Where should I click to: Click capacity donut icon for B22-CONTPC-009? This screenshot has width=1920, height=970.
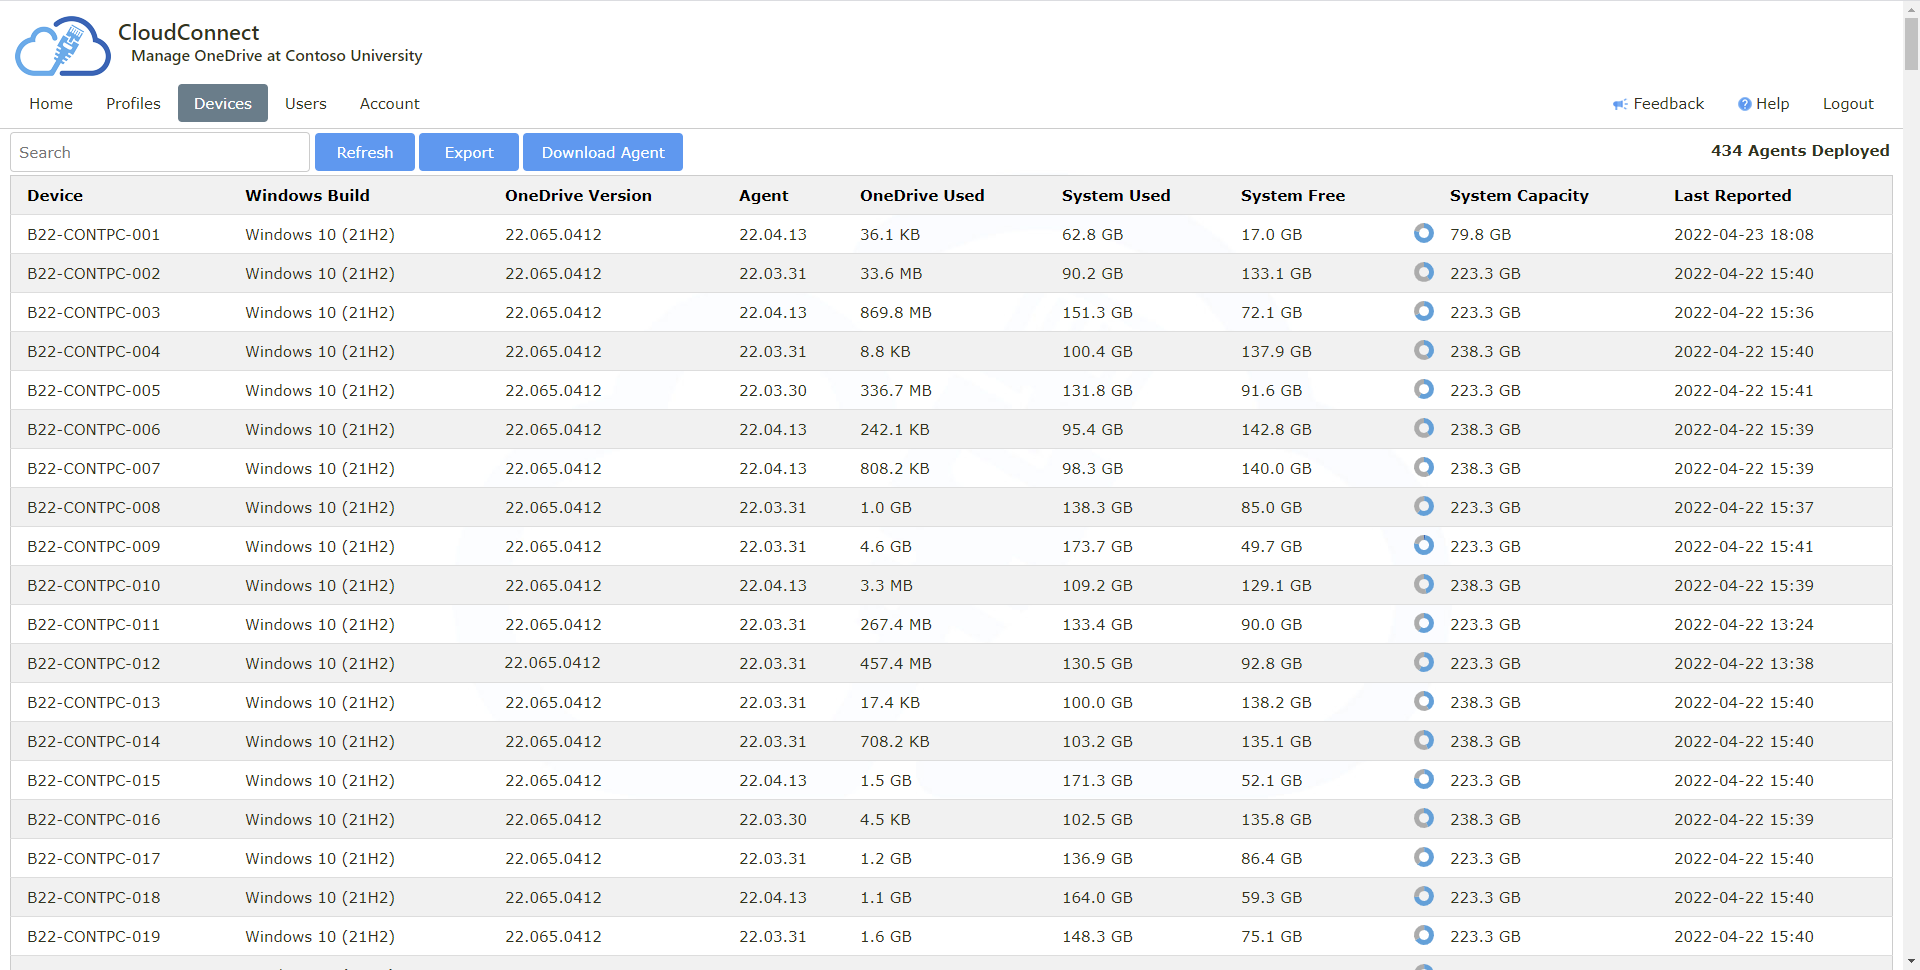1424,545
